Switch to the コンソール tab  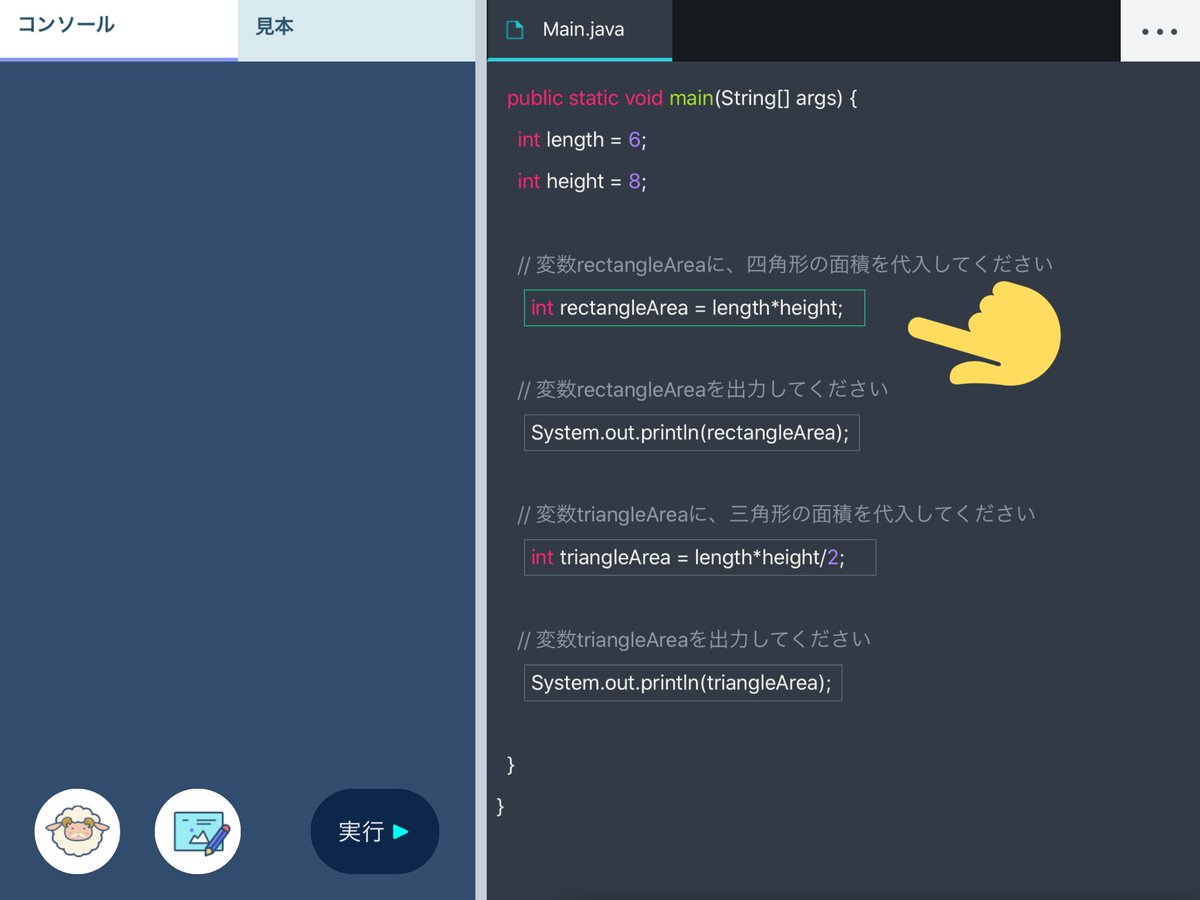(119, 30)
